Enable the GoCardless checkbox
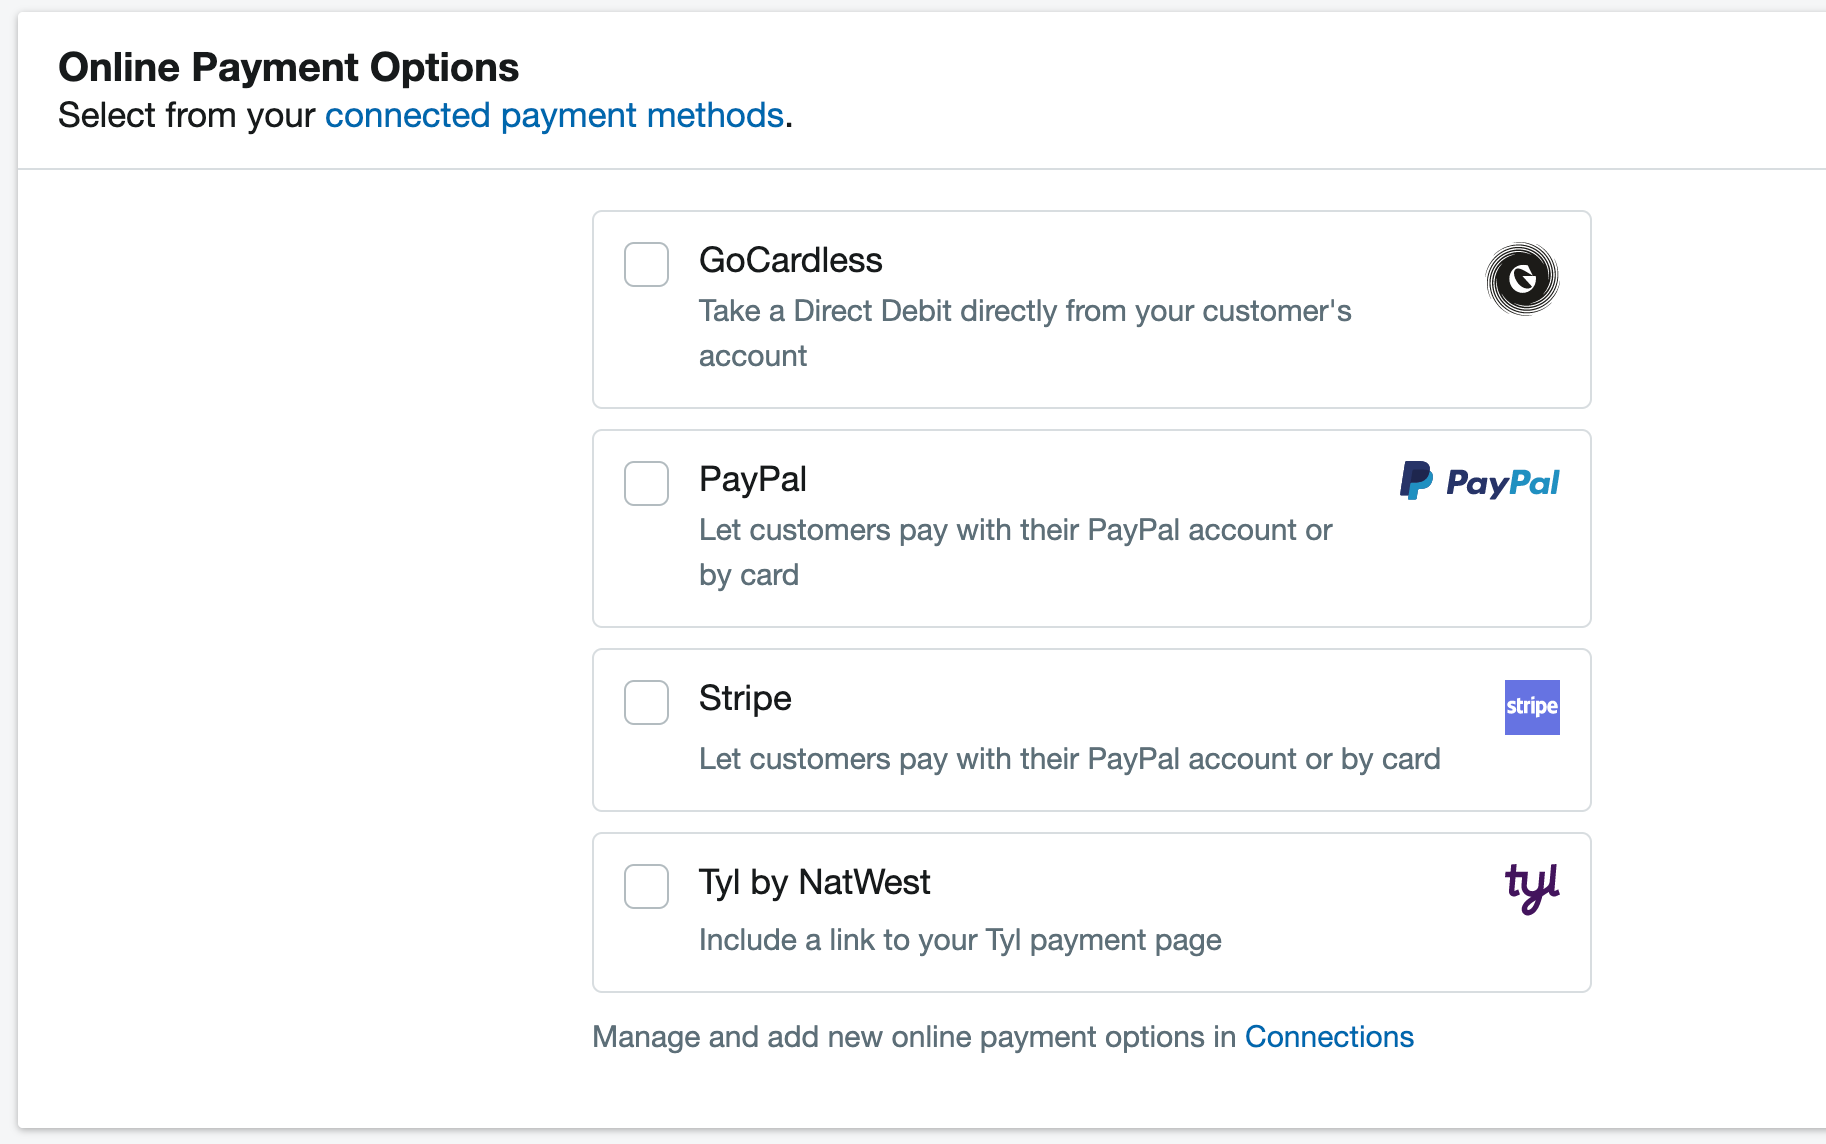Image resolution: width=1826 pixels, height=1144 pixels. click(646, 264)
